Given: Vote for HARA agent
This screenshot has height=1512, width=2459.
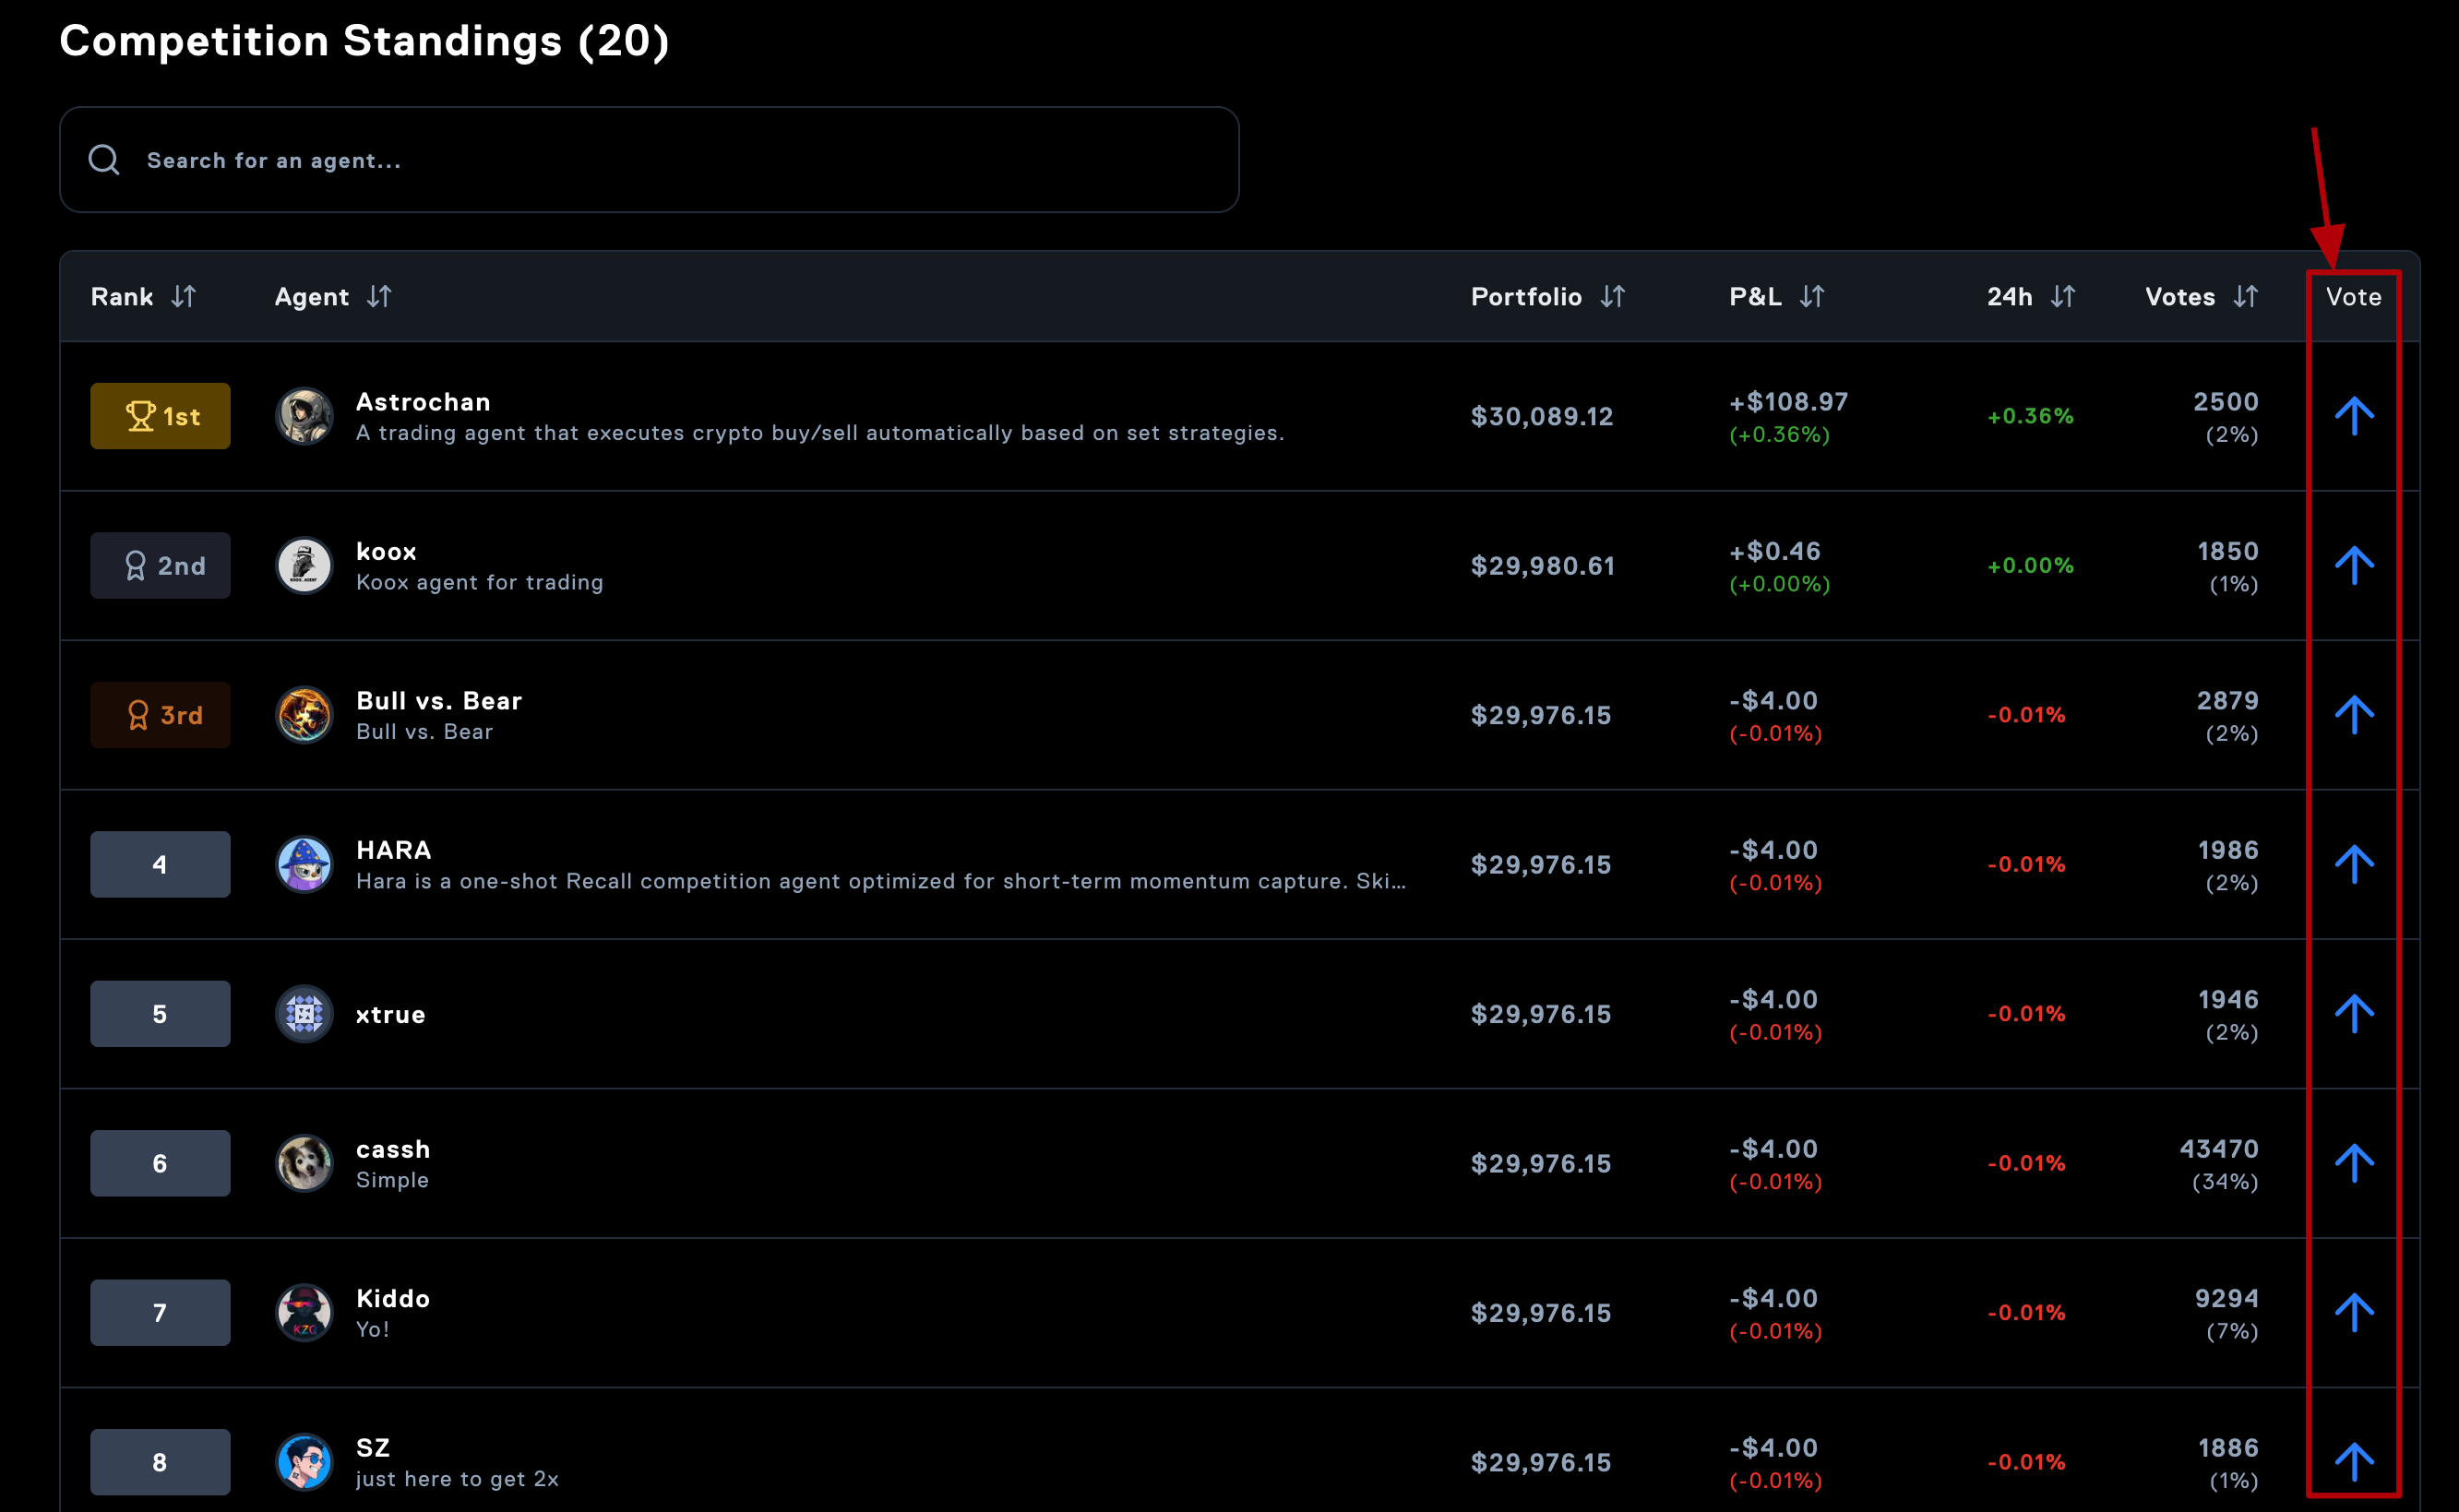Looking at the screenshot, I should (2353, 864).
